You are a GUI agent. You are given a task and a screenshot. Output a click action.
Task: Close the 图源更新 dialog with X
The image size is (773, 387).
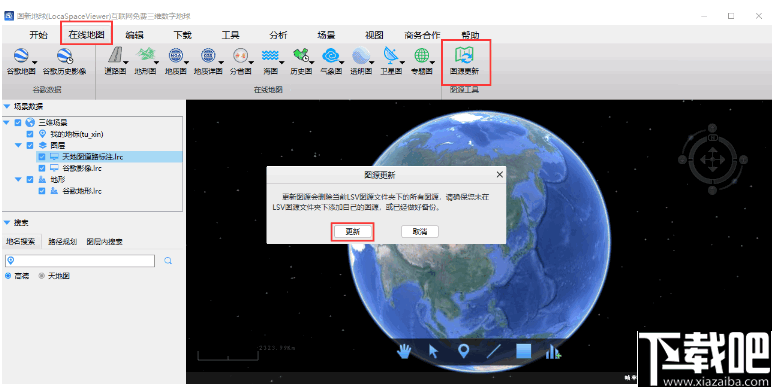tap(499, 175)
